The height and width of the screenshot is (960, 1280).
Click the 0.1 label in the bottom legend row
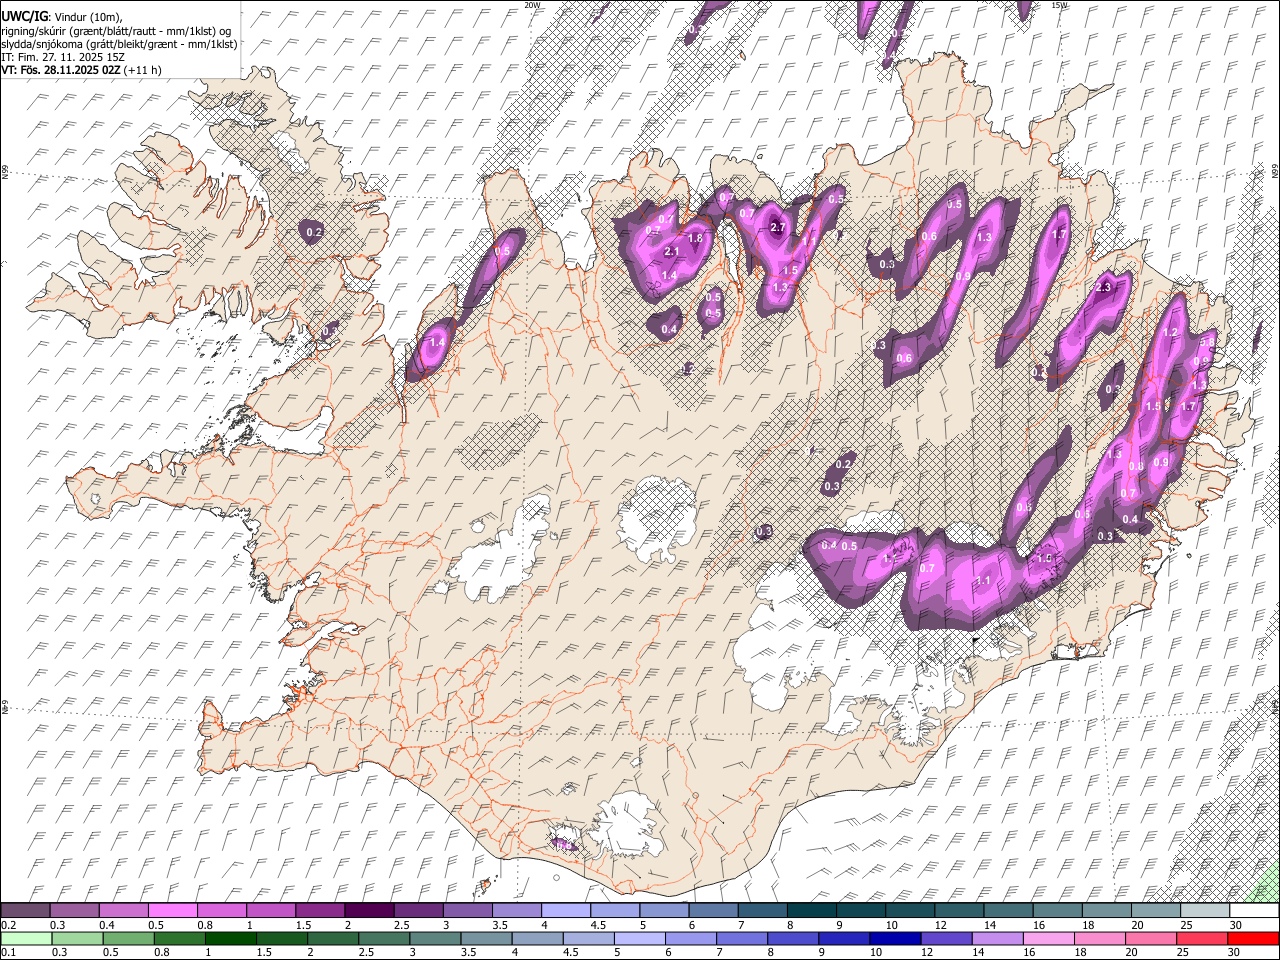click(x=7, y=953)
